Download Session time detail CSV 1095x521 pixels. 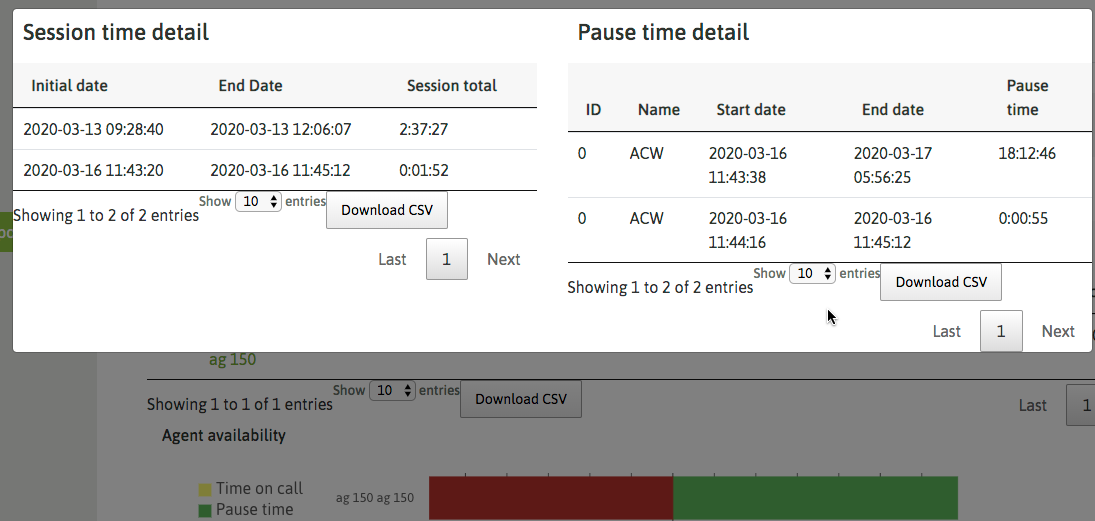386,210
